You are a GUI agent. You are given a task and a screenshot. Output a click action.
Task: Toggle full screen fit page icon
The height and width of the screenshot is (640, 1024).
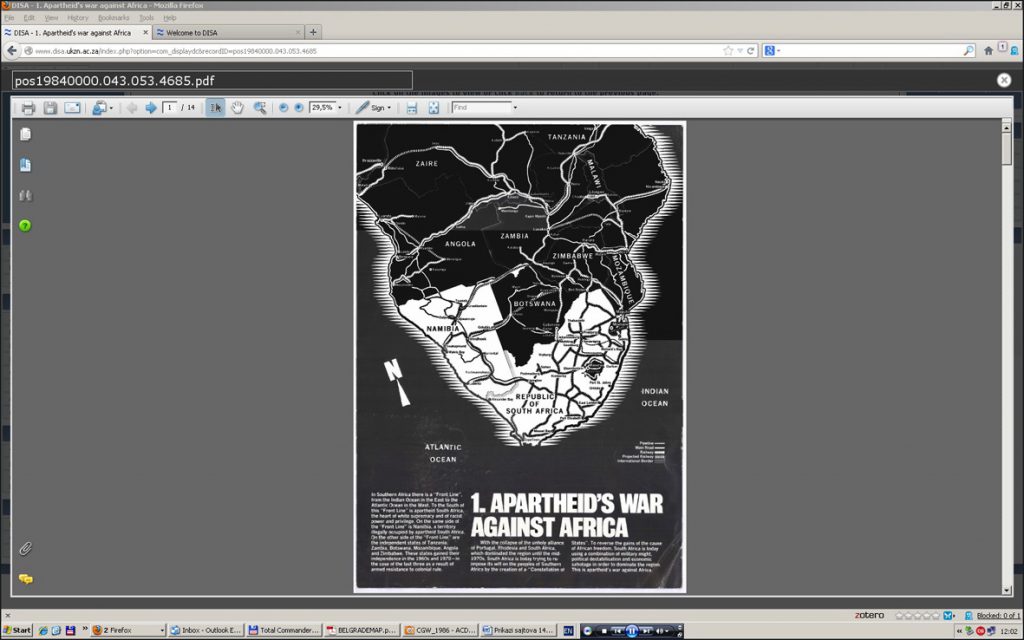point(434,108)
